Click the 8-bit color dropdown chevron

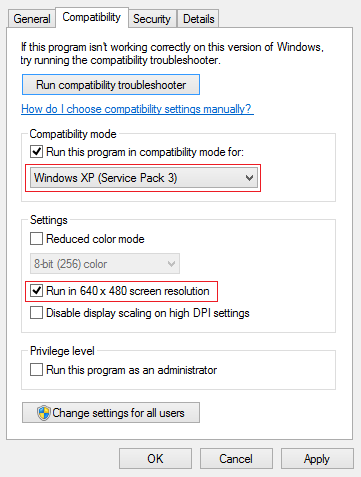pyautogui.click(x=171, y=264)
